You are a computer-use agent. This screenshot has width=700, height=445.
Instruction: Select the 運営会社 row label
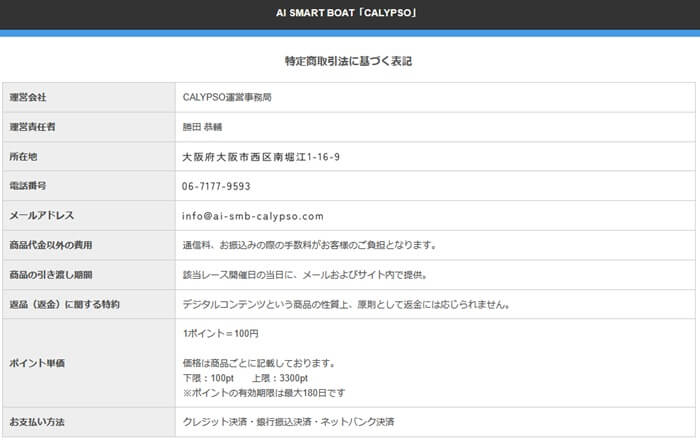[28, 98]
